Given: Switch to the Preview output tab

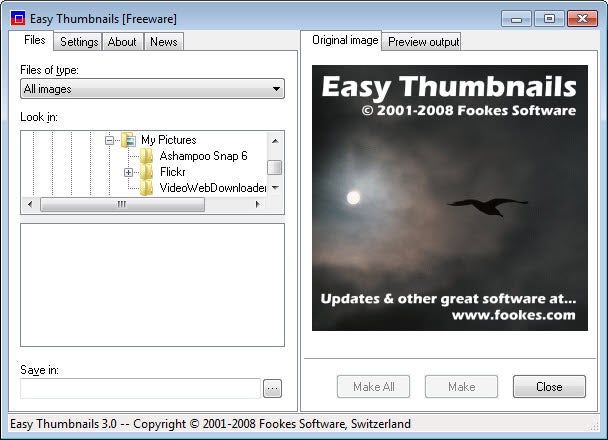Looking at the screenshot, I should click(423, 42).
